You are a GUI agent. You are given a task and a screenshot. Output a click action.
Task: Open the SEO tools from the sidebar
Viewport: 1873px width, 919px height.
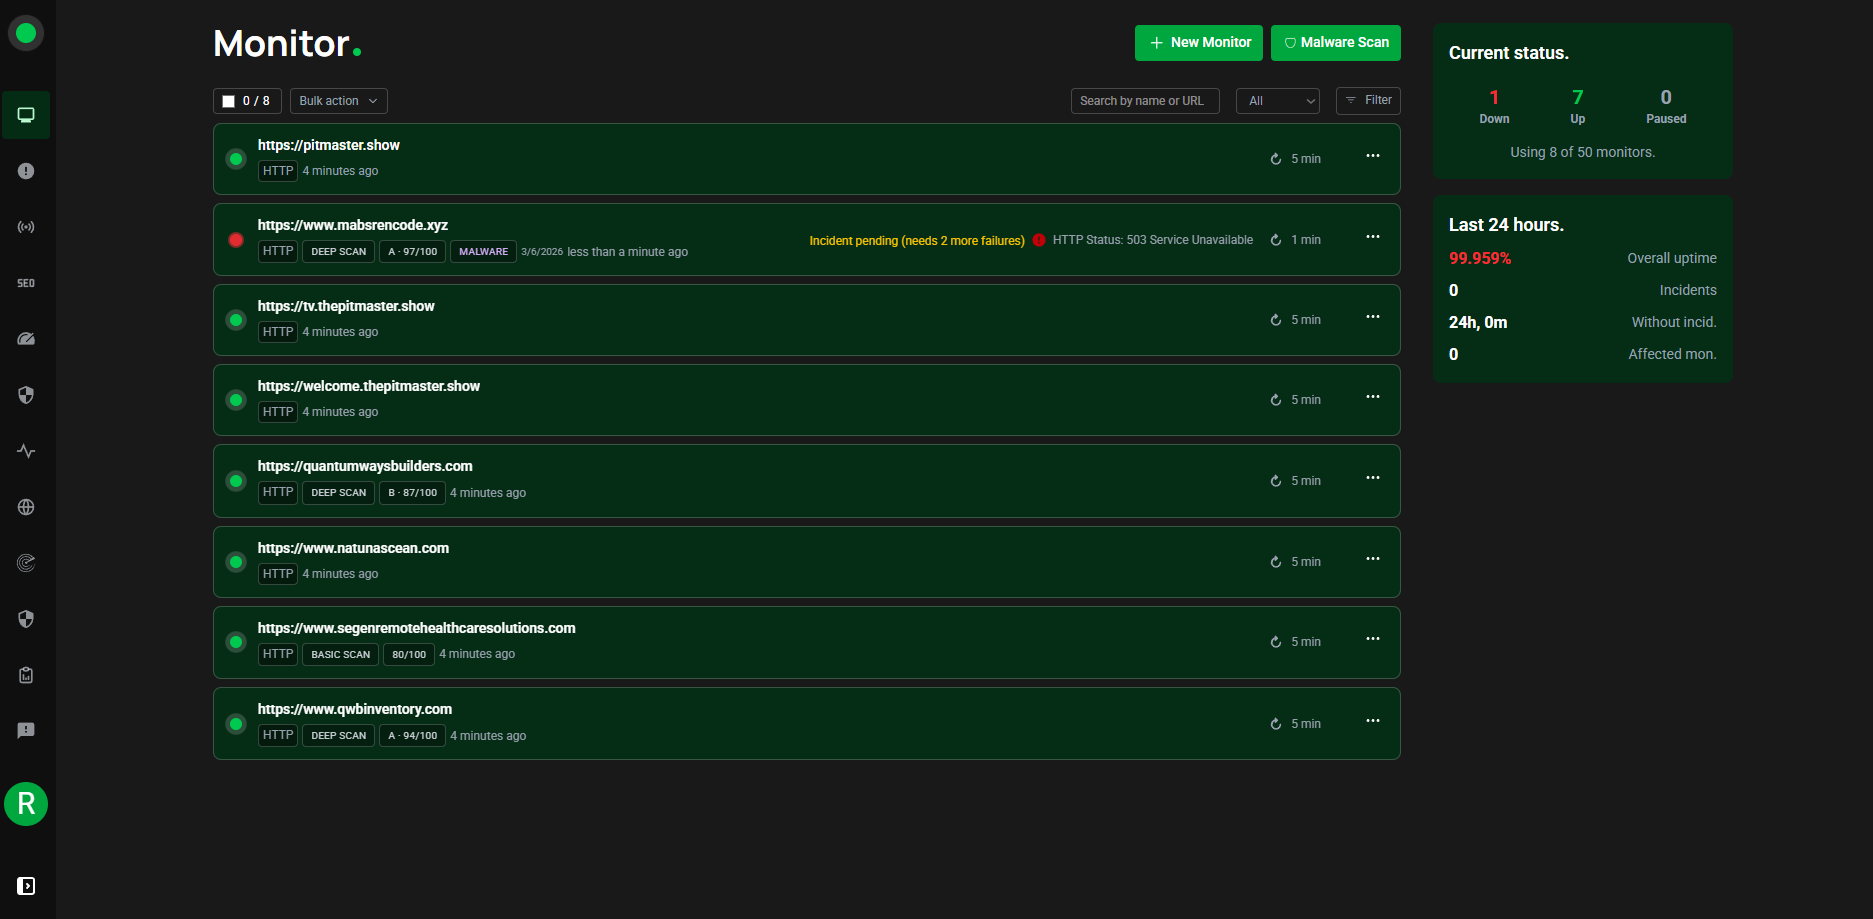coord(26,282)
